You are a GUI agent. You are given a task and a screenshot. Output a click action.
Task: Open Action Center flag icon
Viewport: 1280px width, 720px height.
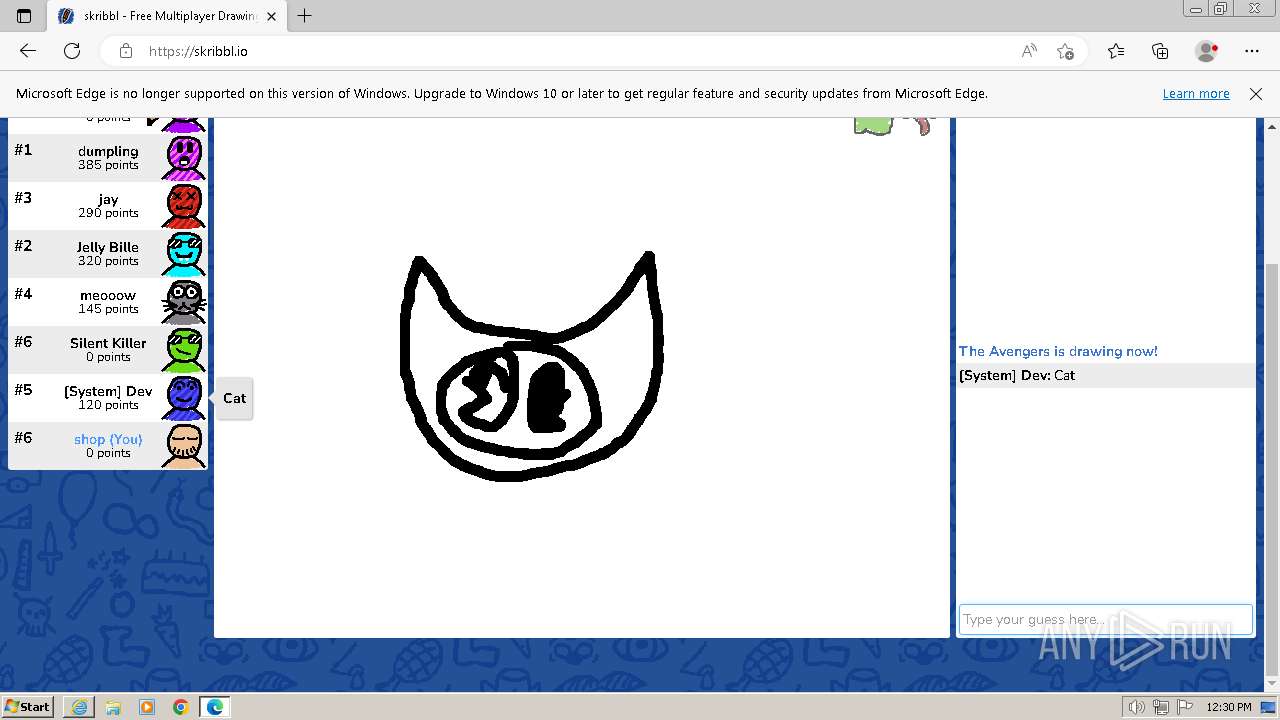tap(1183, 707)
